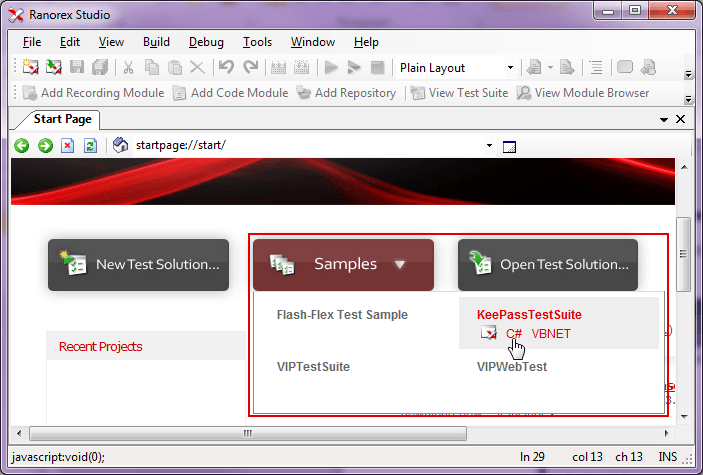Click View Test Suite
Image resolution: width=703 pixels, height=475 pixels.
(459, 93)
